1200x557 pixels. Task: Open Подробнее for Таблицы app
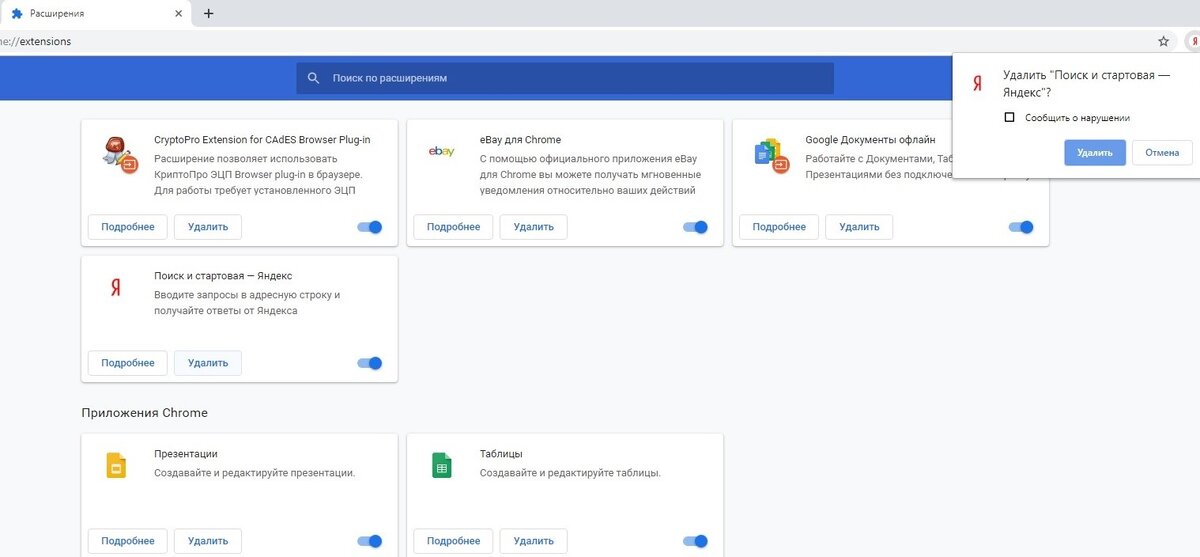[x=453, y=541]
